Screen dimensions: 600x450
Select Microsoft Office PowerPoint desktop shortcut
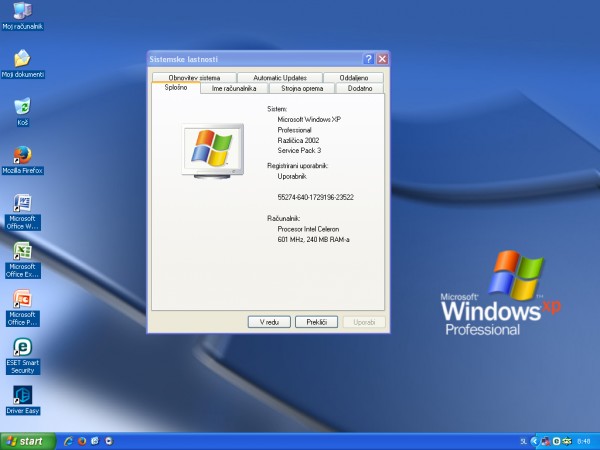click(x=23, y=308)
